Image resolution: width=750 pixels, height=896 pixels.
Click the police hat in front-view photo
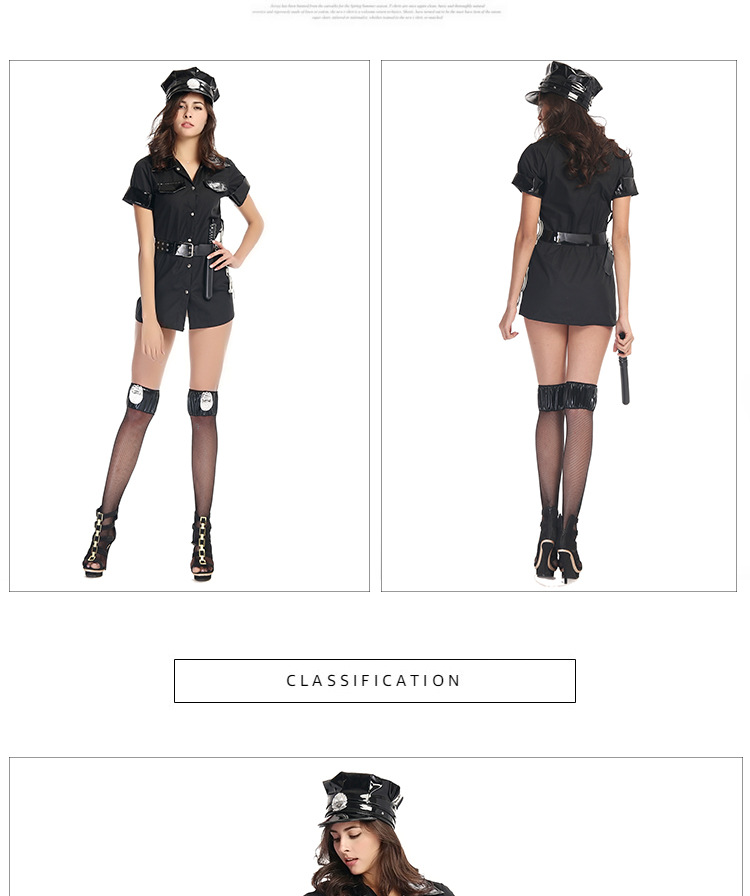click(x=190, y=84)
